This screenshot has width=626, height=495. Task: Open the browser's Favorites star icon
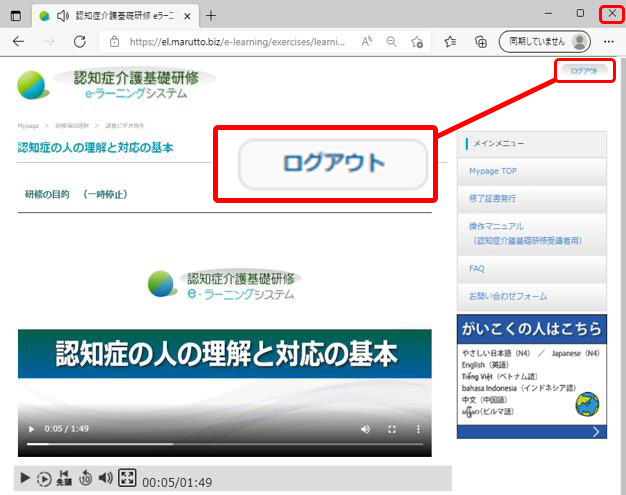450,41
